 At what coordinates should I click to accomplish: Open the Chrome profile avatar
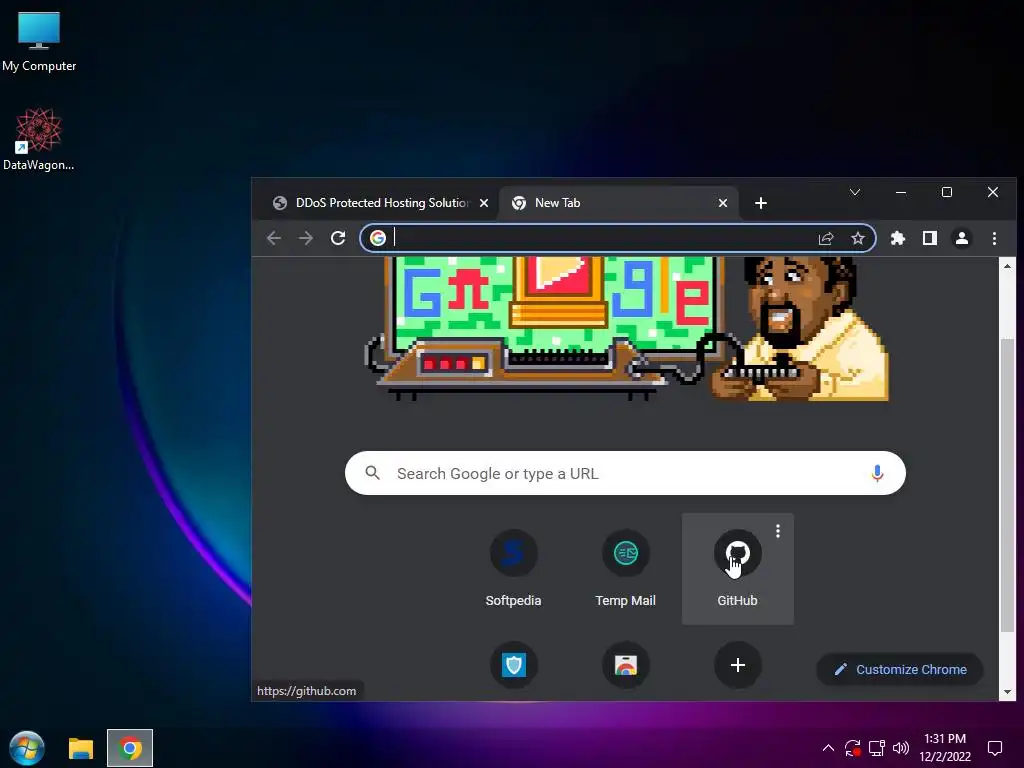pyautogui.click(x=961, y=238)
